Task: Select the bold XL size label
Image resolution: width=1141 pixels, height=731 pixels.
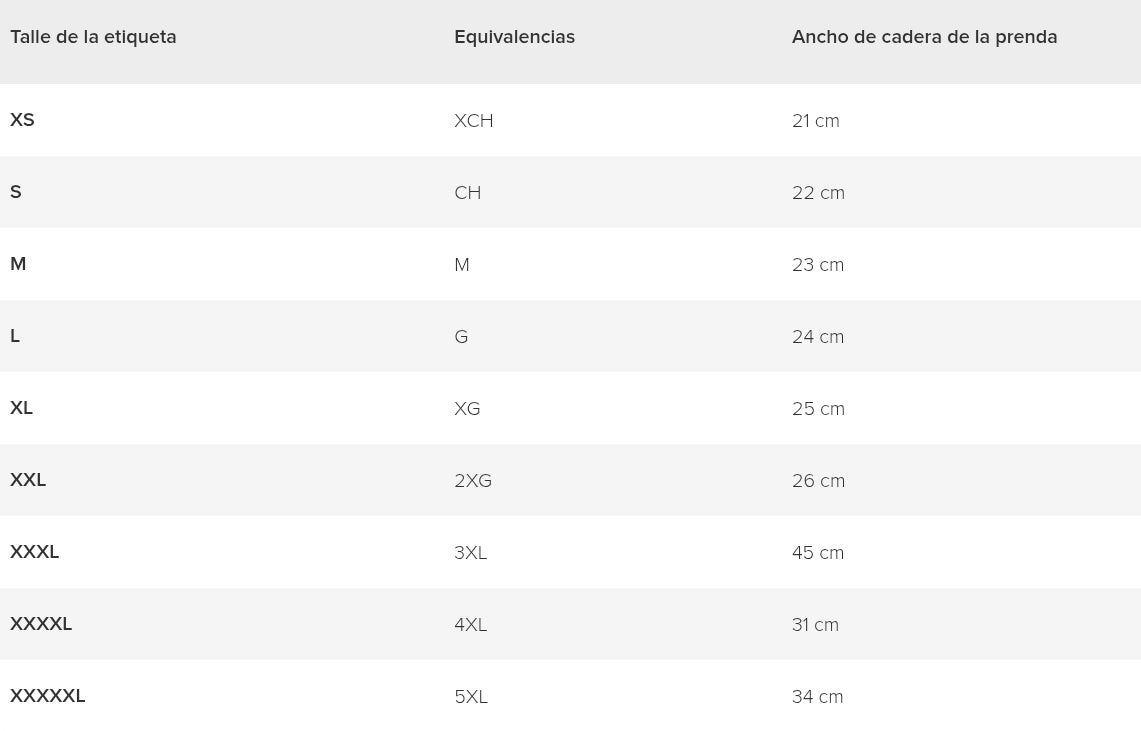Action: [x=21, y=408]
